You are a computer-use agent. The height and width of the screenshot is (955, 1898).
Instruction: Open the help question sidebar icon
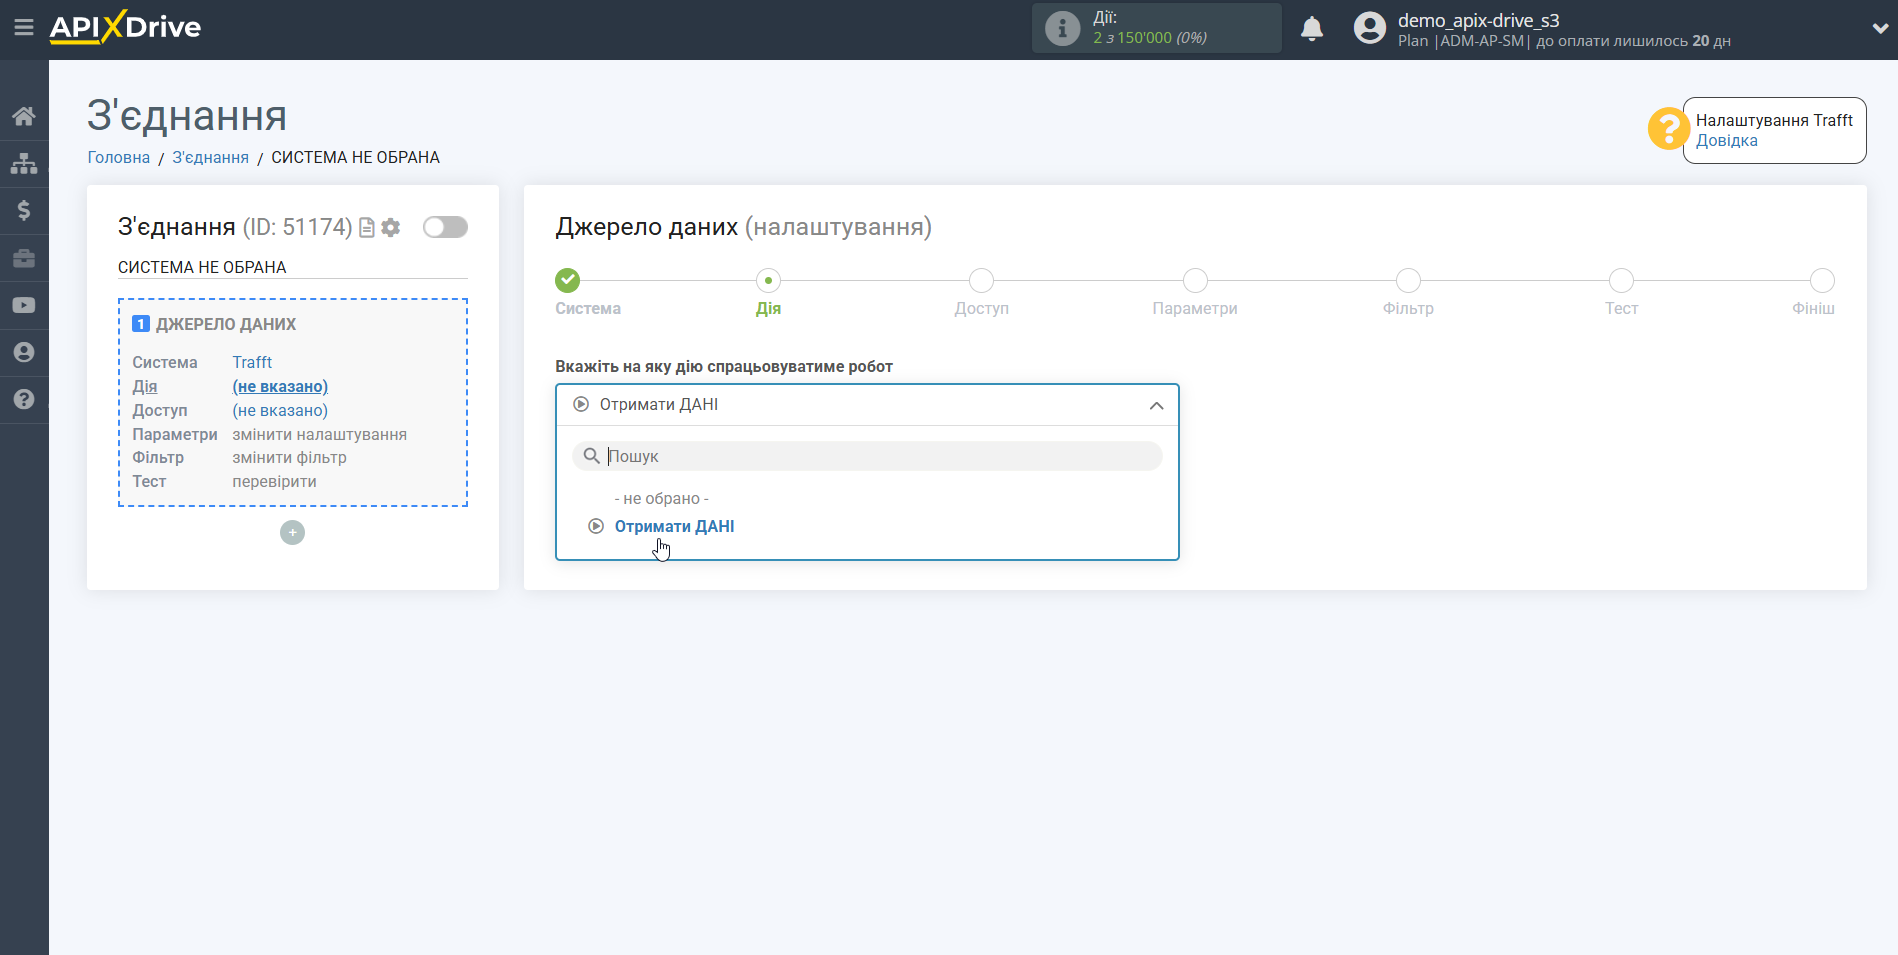tap(24, 399)
